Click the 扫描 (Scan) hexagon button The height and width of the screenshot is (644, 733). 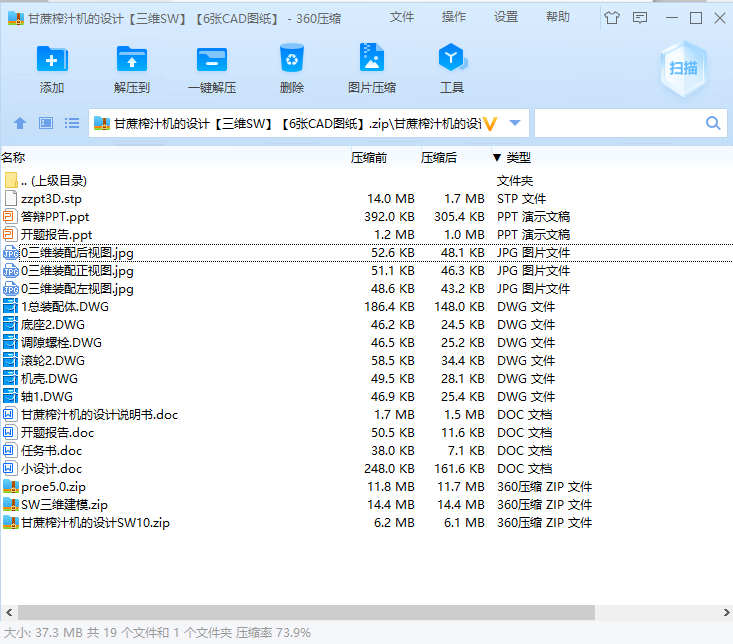[x=683, y=69]
